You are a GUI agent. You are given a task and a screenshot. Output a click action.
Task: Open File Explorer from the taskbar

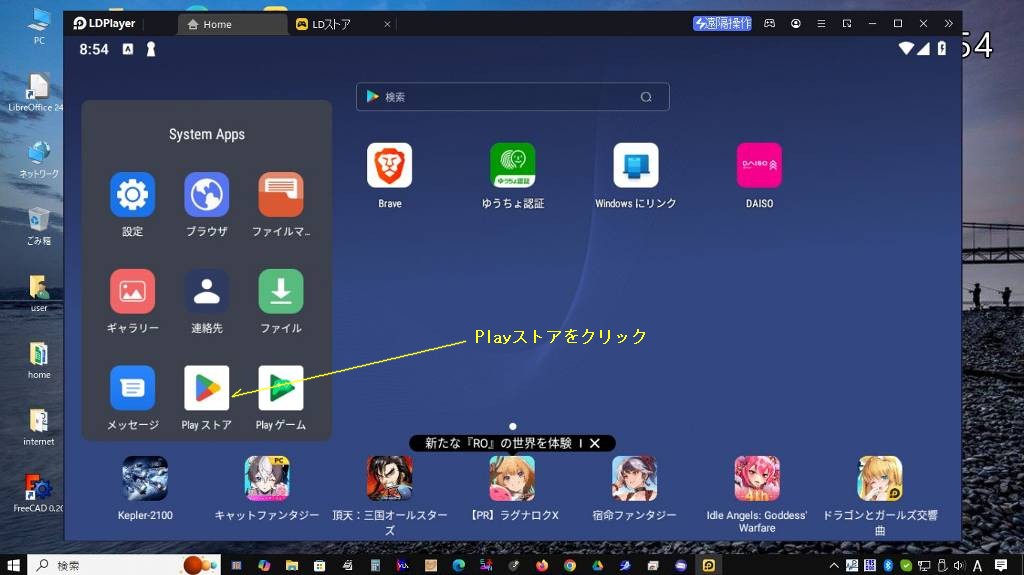(292, 565)
